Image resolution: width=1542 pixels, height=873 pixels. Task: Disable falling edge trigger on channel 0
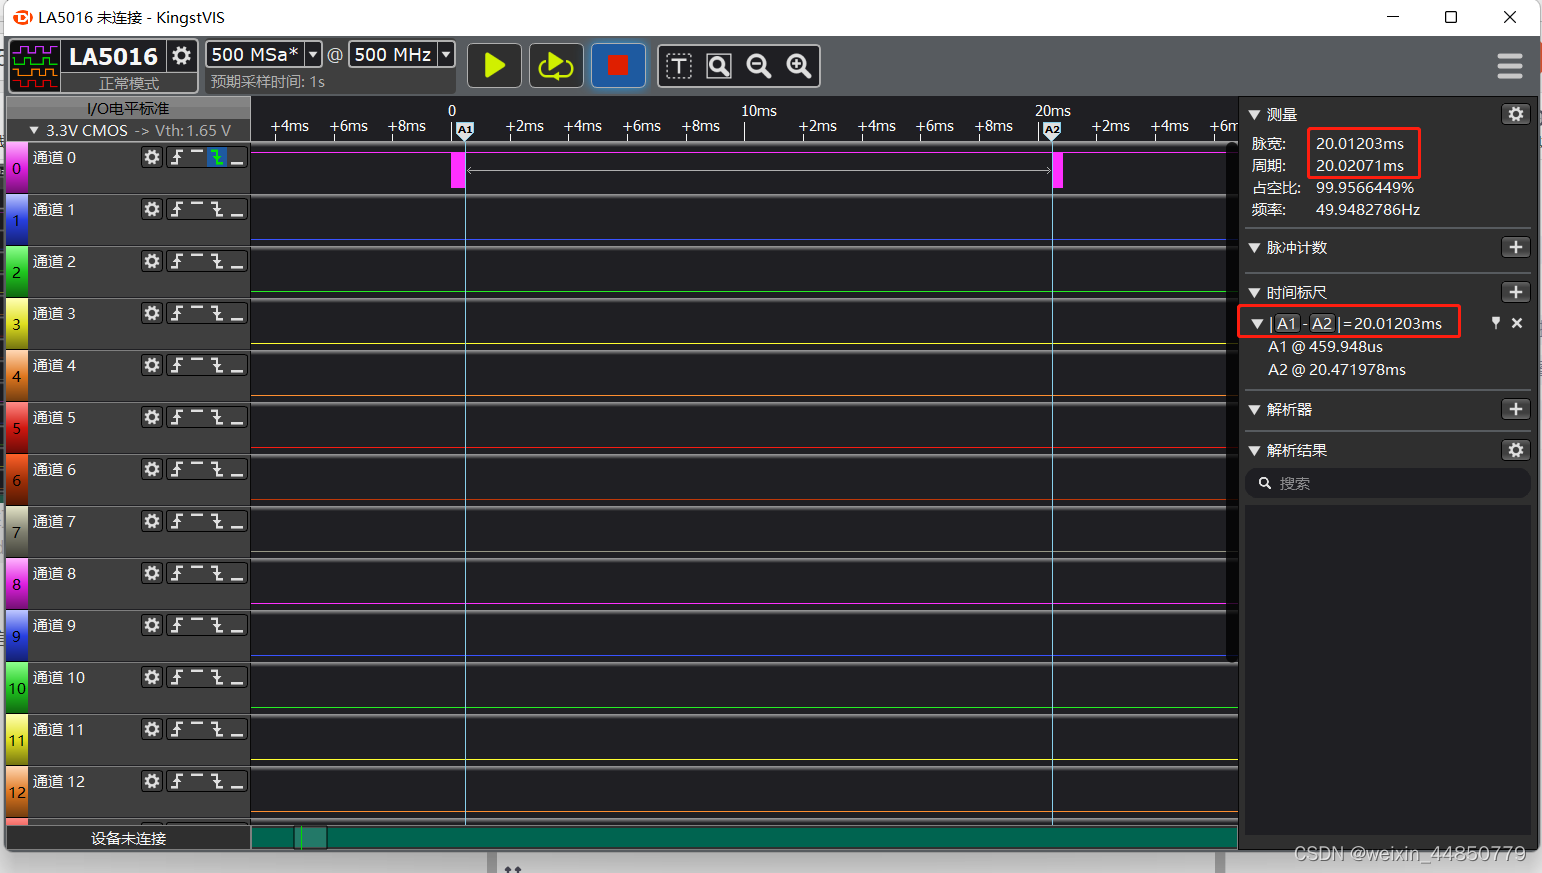pyautogui.click(x=217, y=157)
